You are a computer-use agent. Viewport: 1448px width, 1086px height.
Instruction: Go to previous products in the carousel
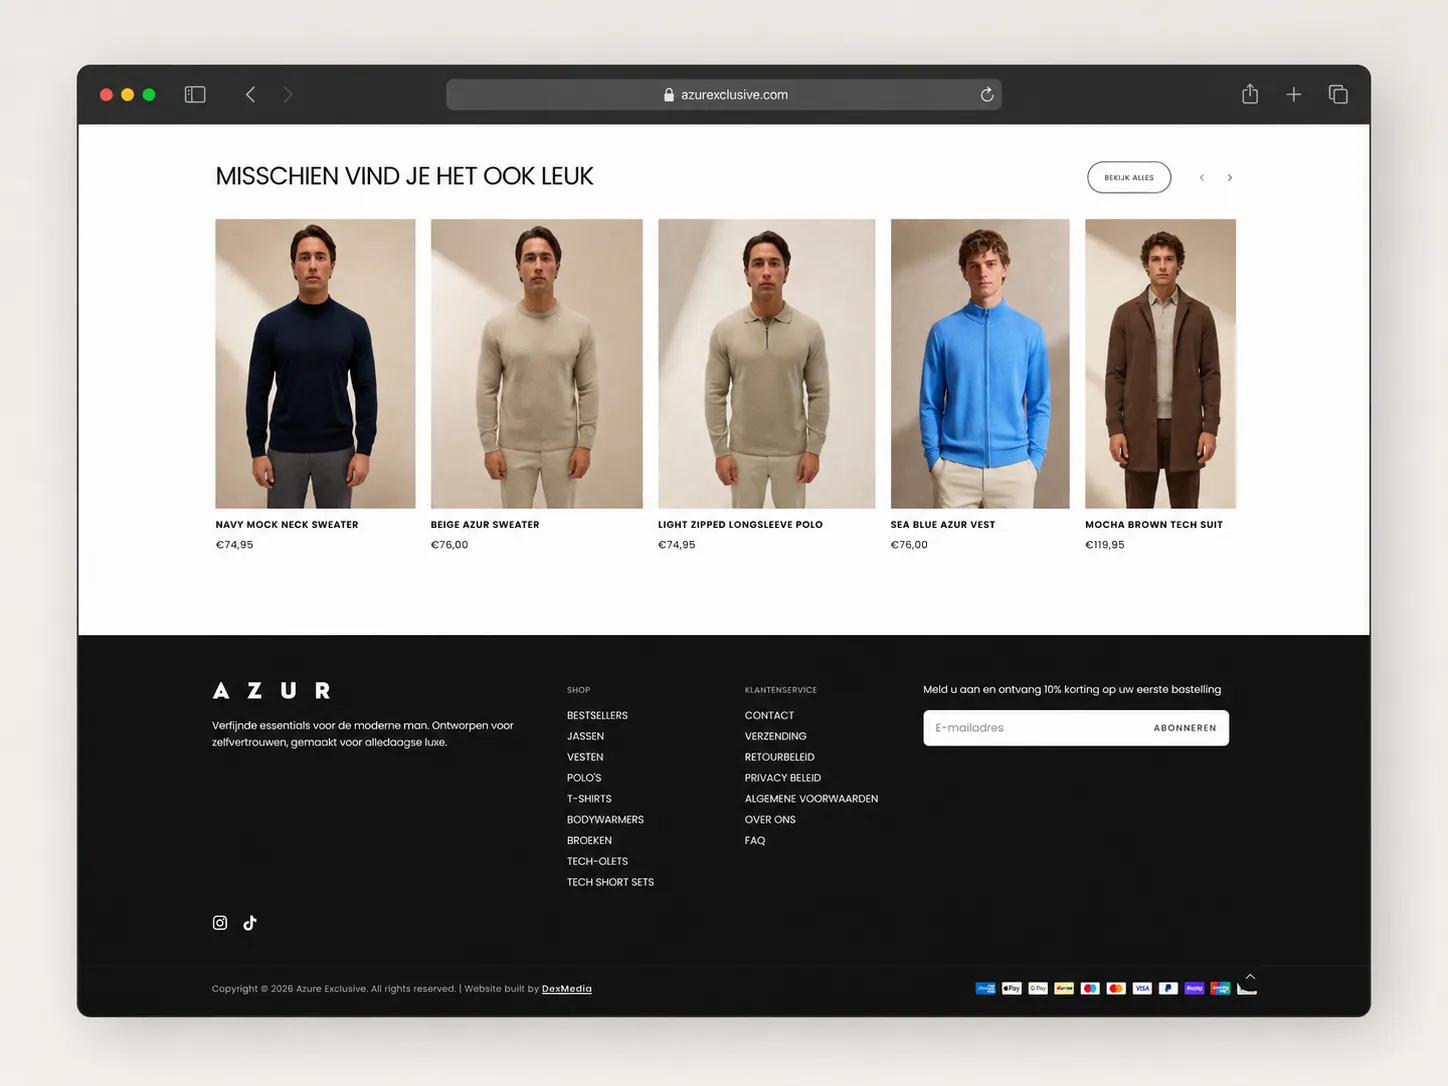1202,178
